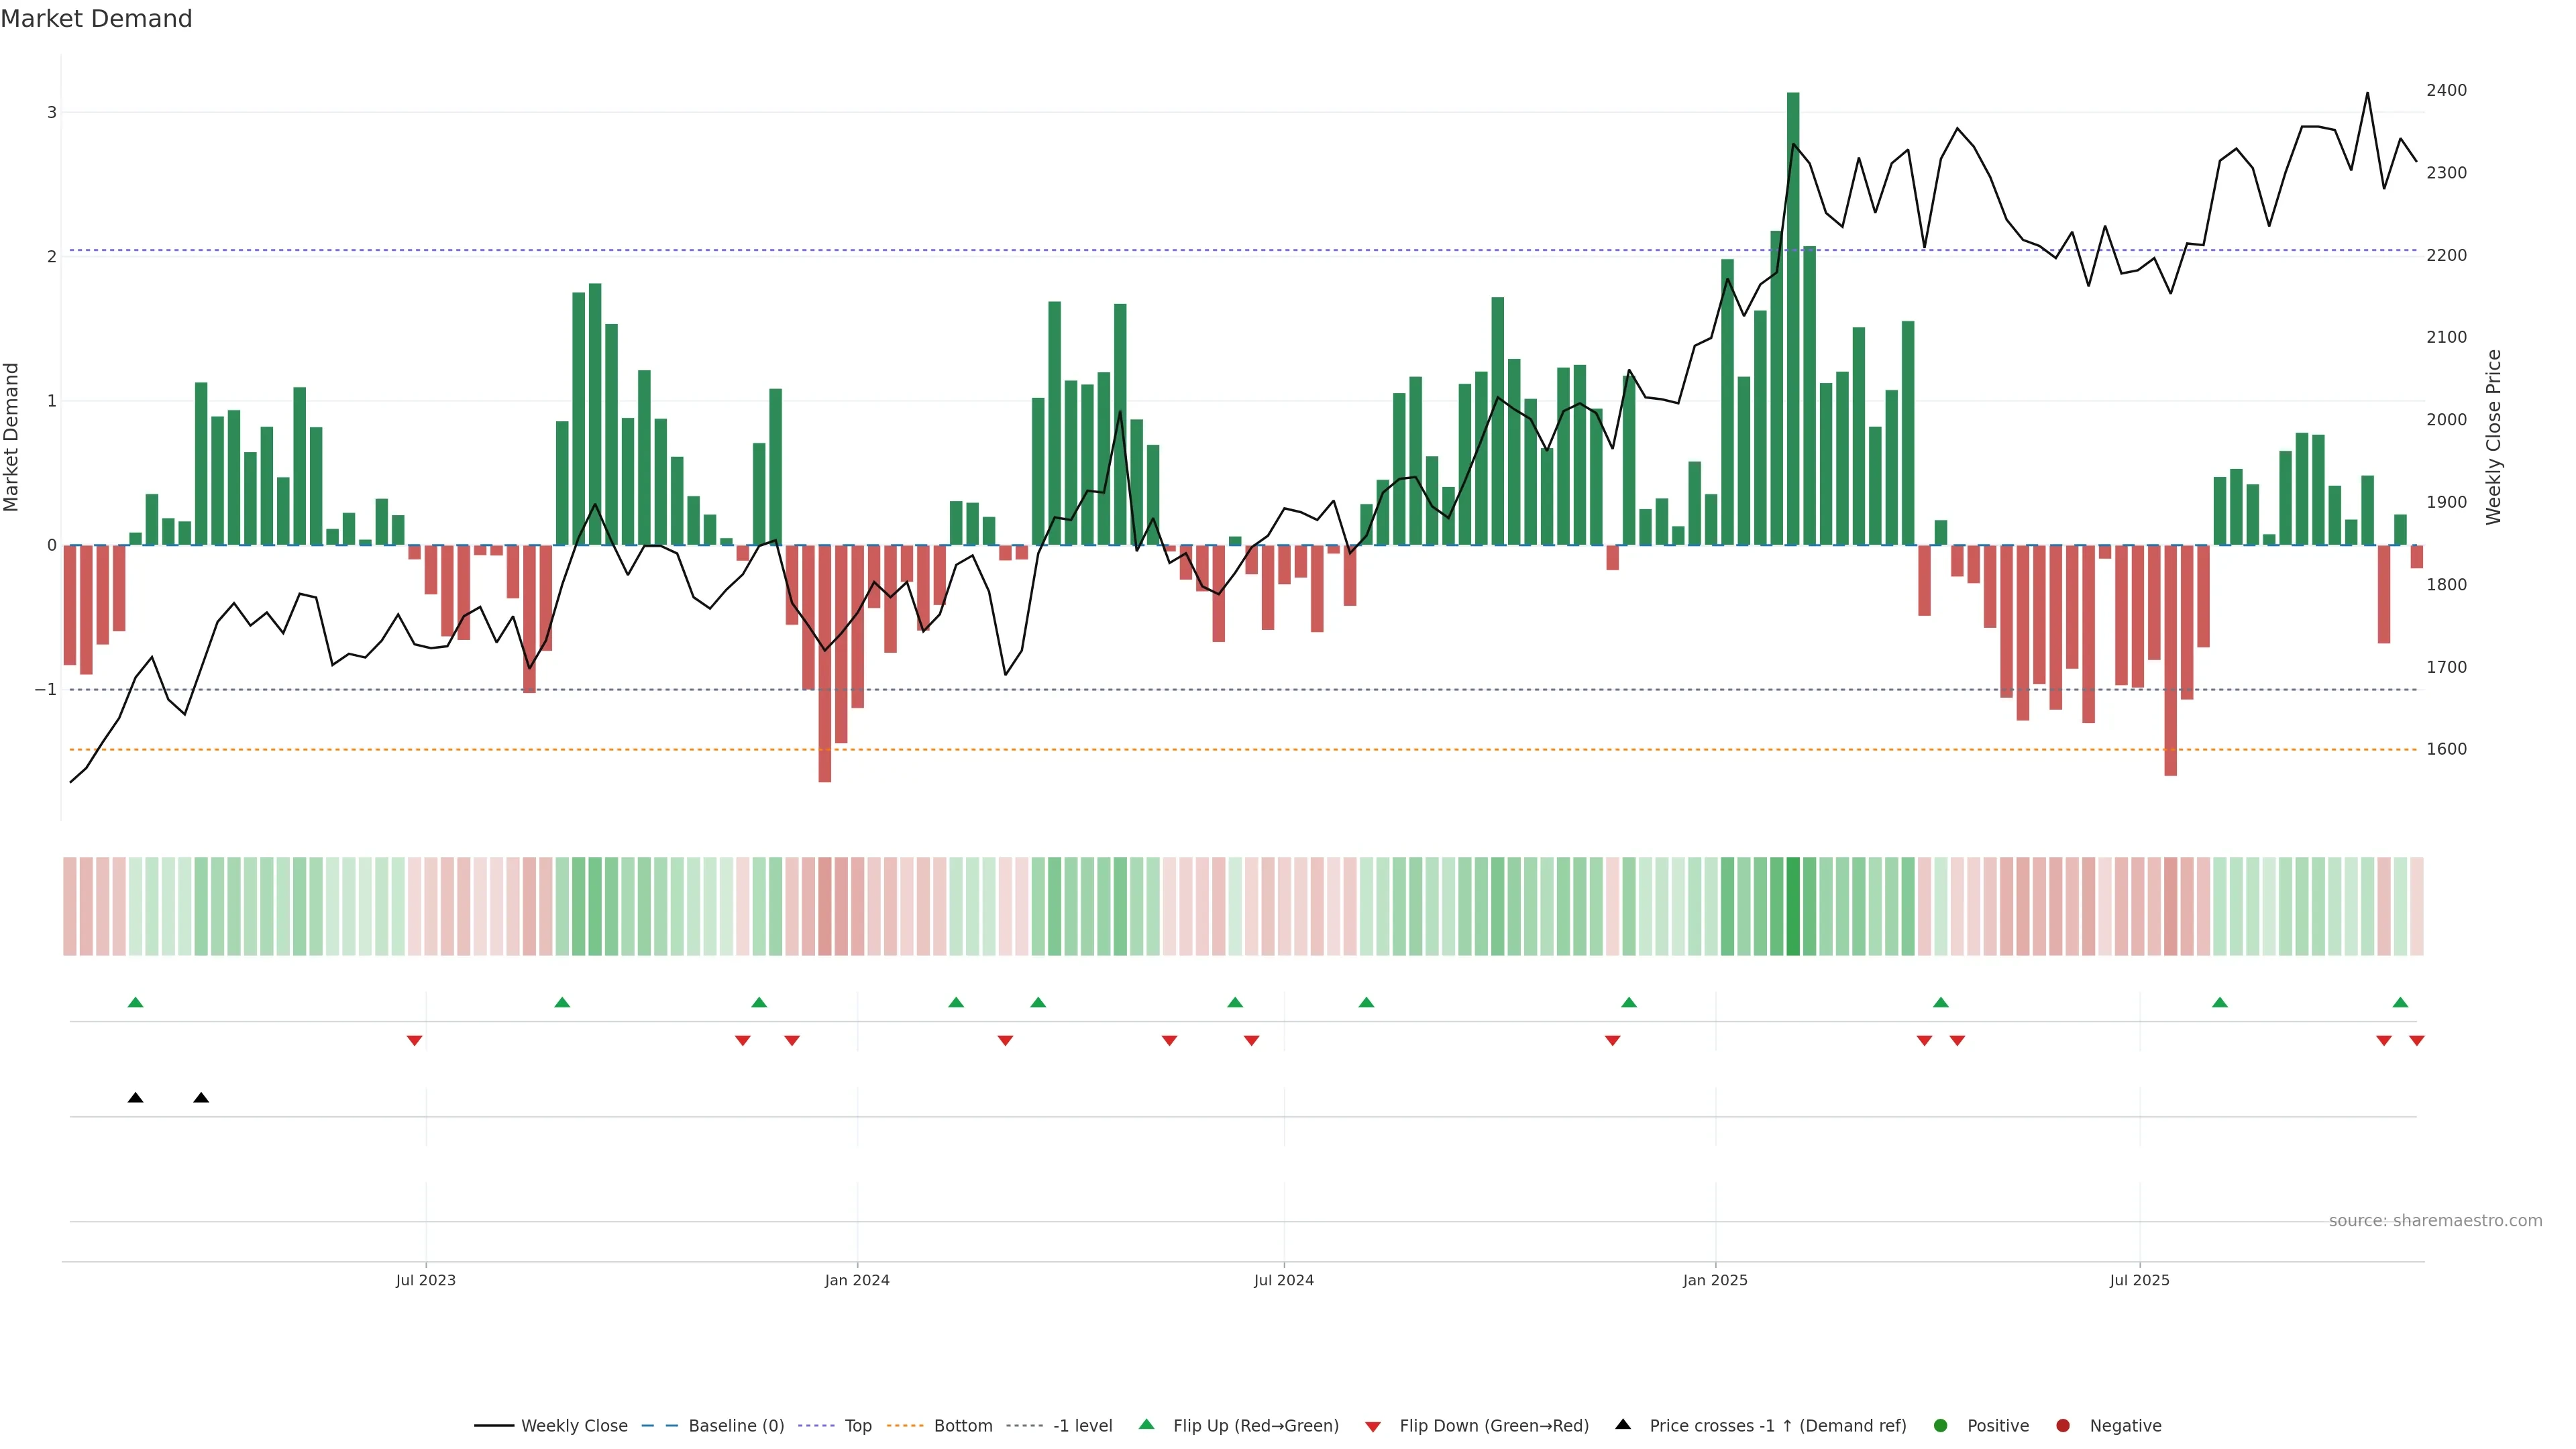Click the darkest green heatmap strip cell

point(1793,906)
